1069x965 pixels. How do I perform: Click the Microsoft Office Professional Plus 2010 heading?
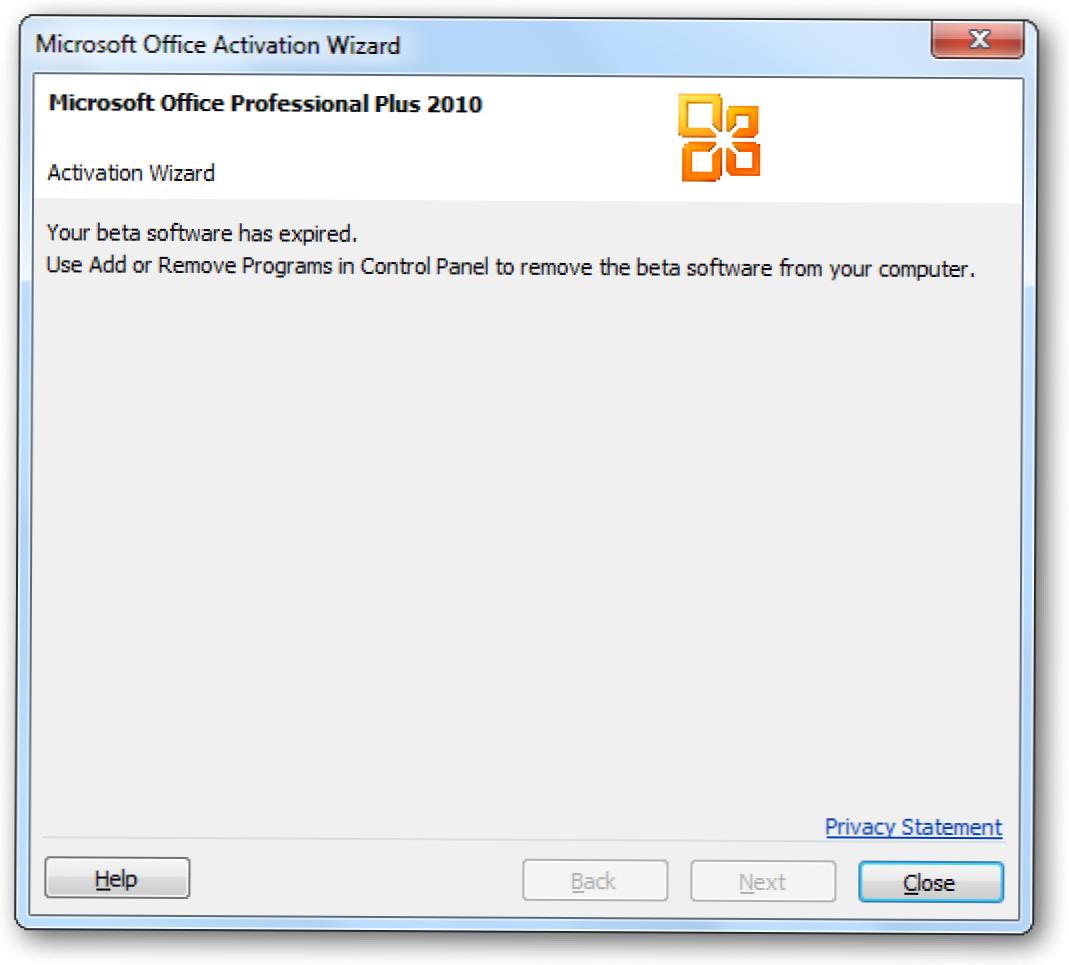265,104
